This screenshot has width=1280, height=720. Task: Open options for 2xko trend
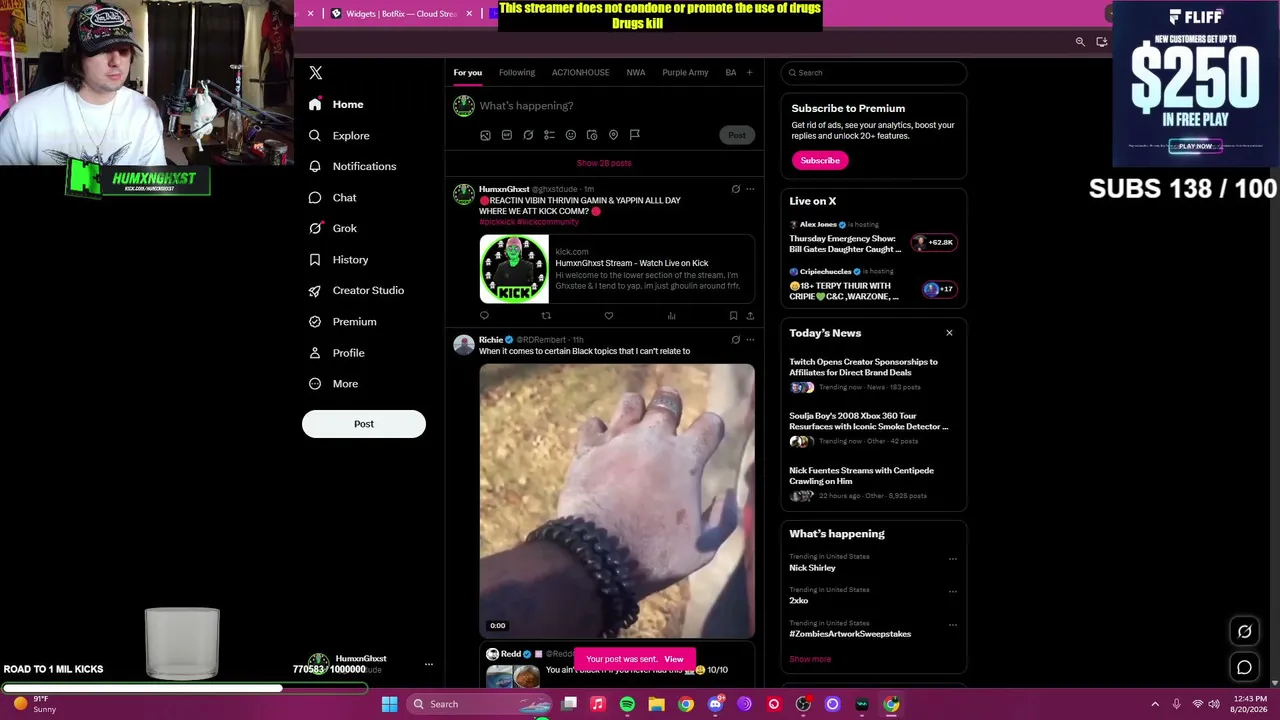(x=953, y=592)
